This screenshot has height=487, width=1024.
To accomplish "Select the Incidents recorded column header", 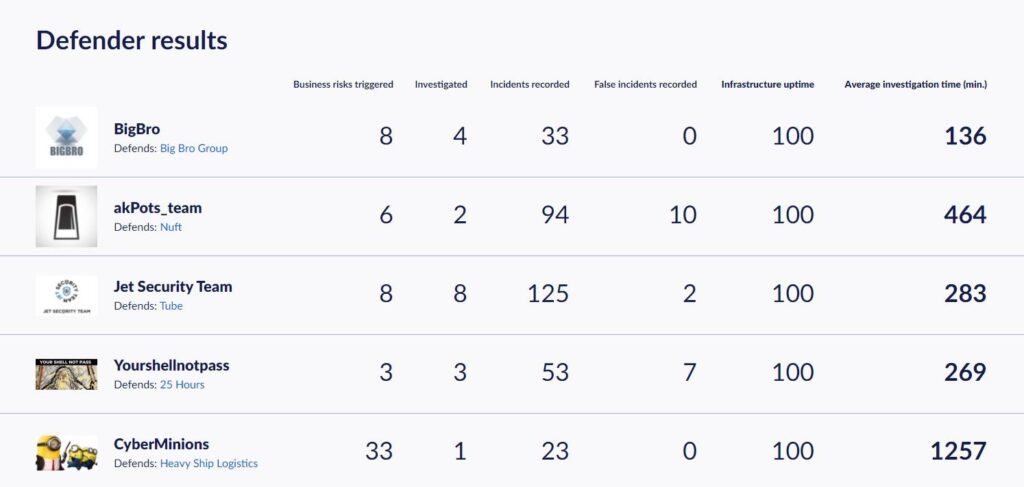I will (x=529, y=85).
